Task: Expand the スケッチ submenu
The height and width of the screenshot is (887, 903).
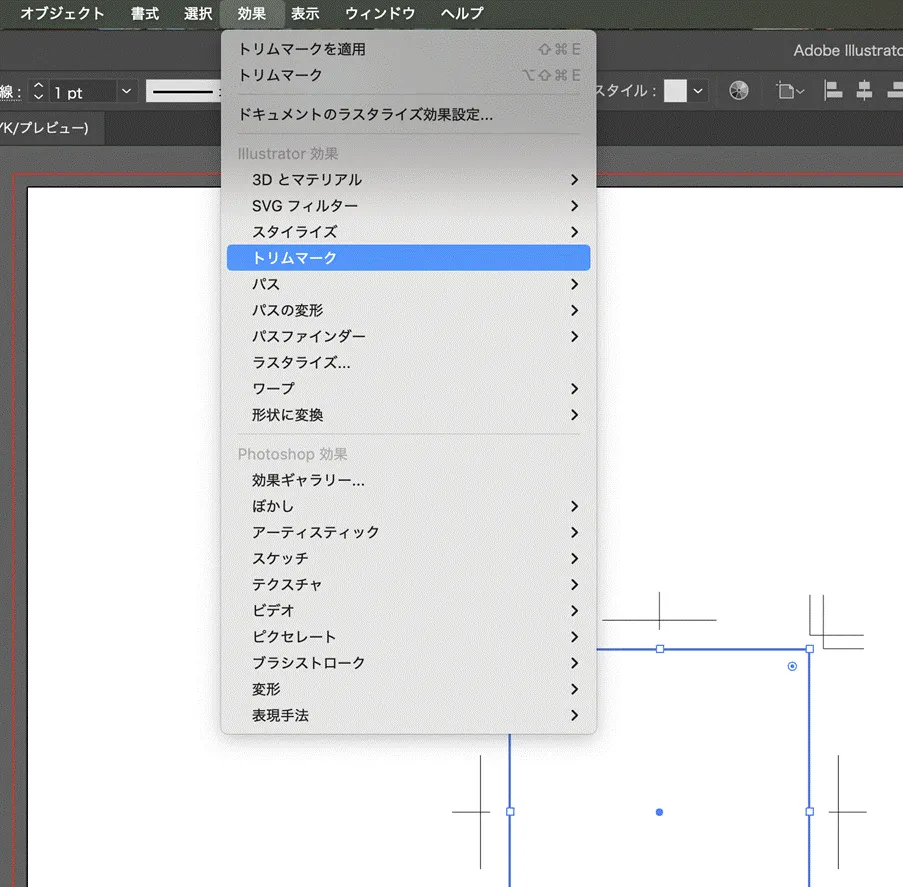Action: pos(408,559)
